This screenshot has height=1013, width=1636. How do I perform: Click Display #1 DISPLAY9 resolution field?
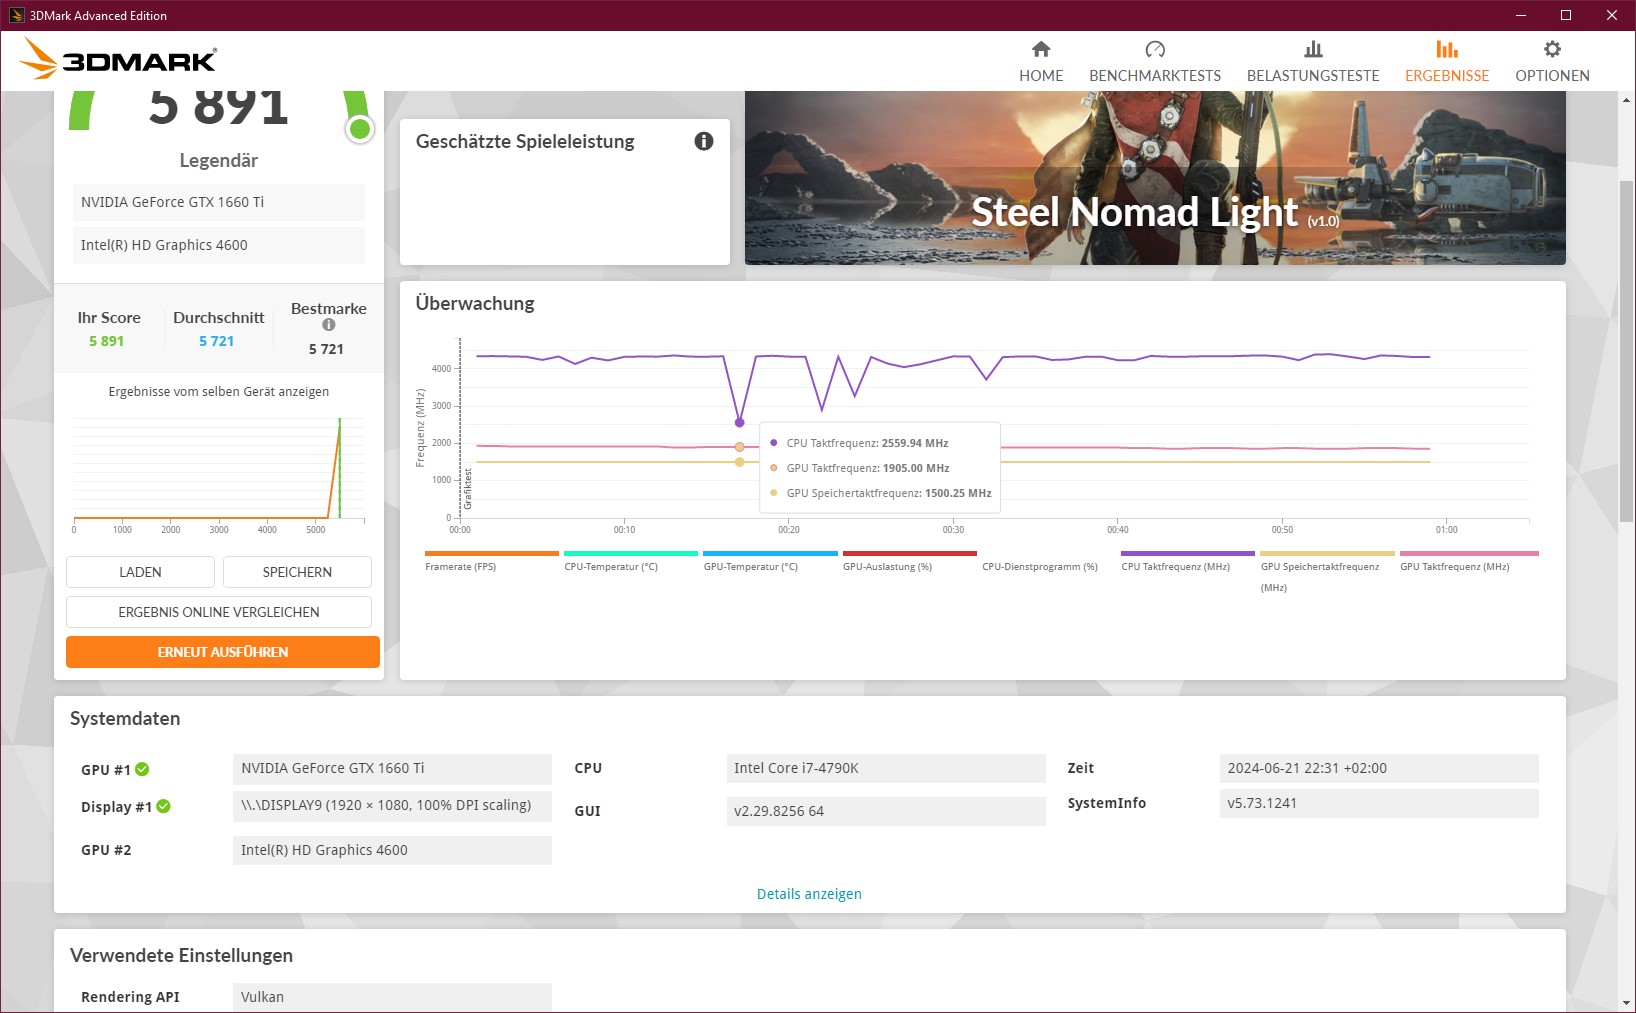coord(392,805)
